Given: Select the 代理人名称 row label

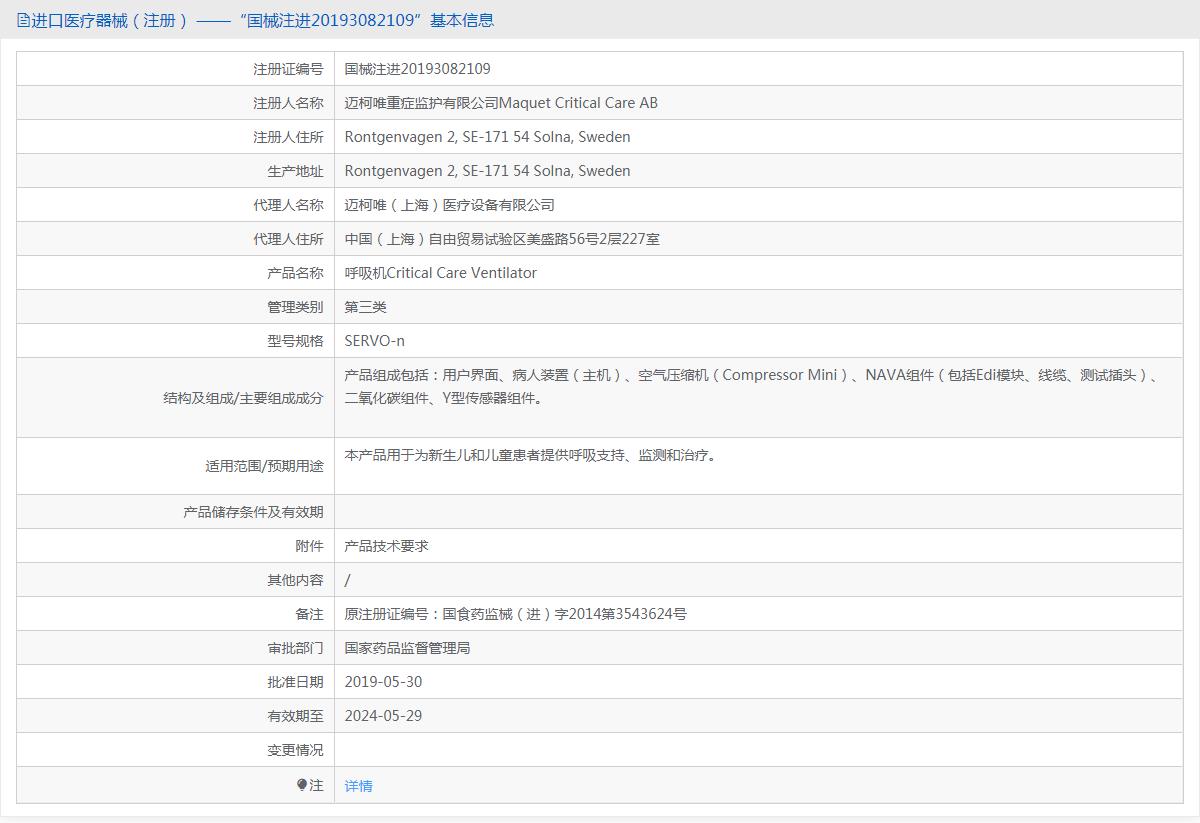Looking at the screenshot, I should [288, 205].
